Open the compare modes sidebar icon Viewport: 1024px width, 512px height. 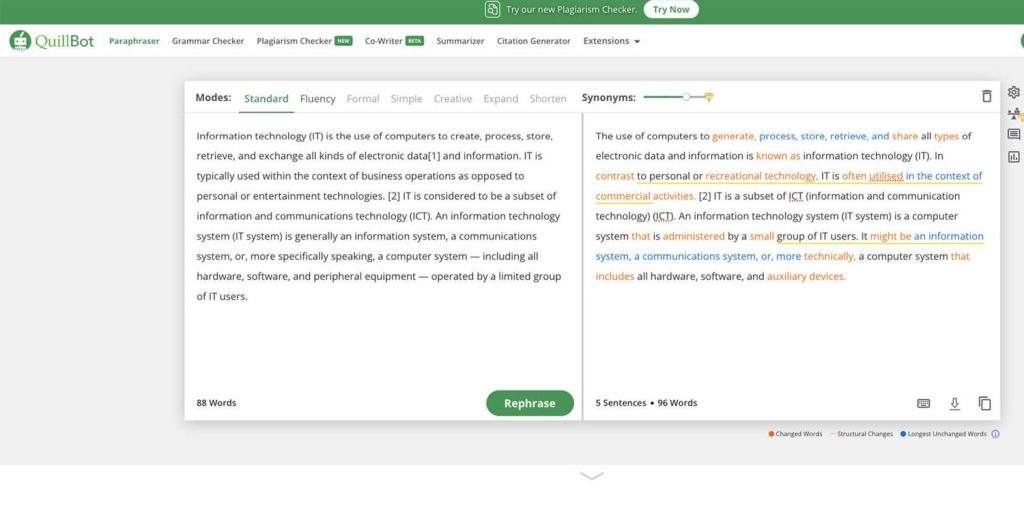(x=1014, y=114)
